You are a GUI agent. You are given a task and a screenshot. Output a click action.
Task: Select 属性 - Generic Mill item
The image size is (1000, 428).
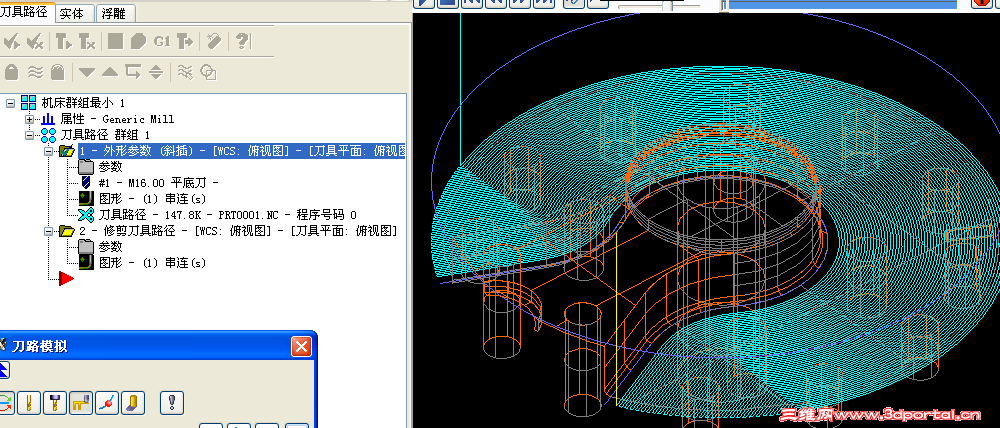coord(117,119)
